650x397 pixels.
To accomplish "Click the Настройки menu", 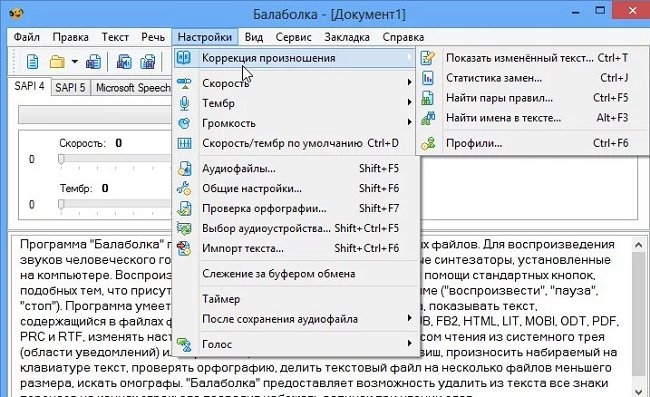I will tap(205, 37).
